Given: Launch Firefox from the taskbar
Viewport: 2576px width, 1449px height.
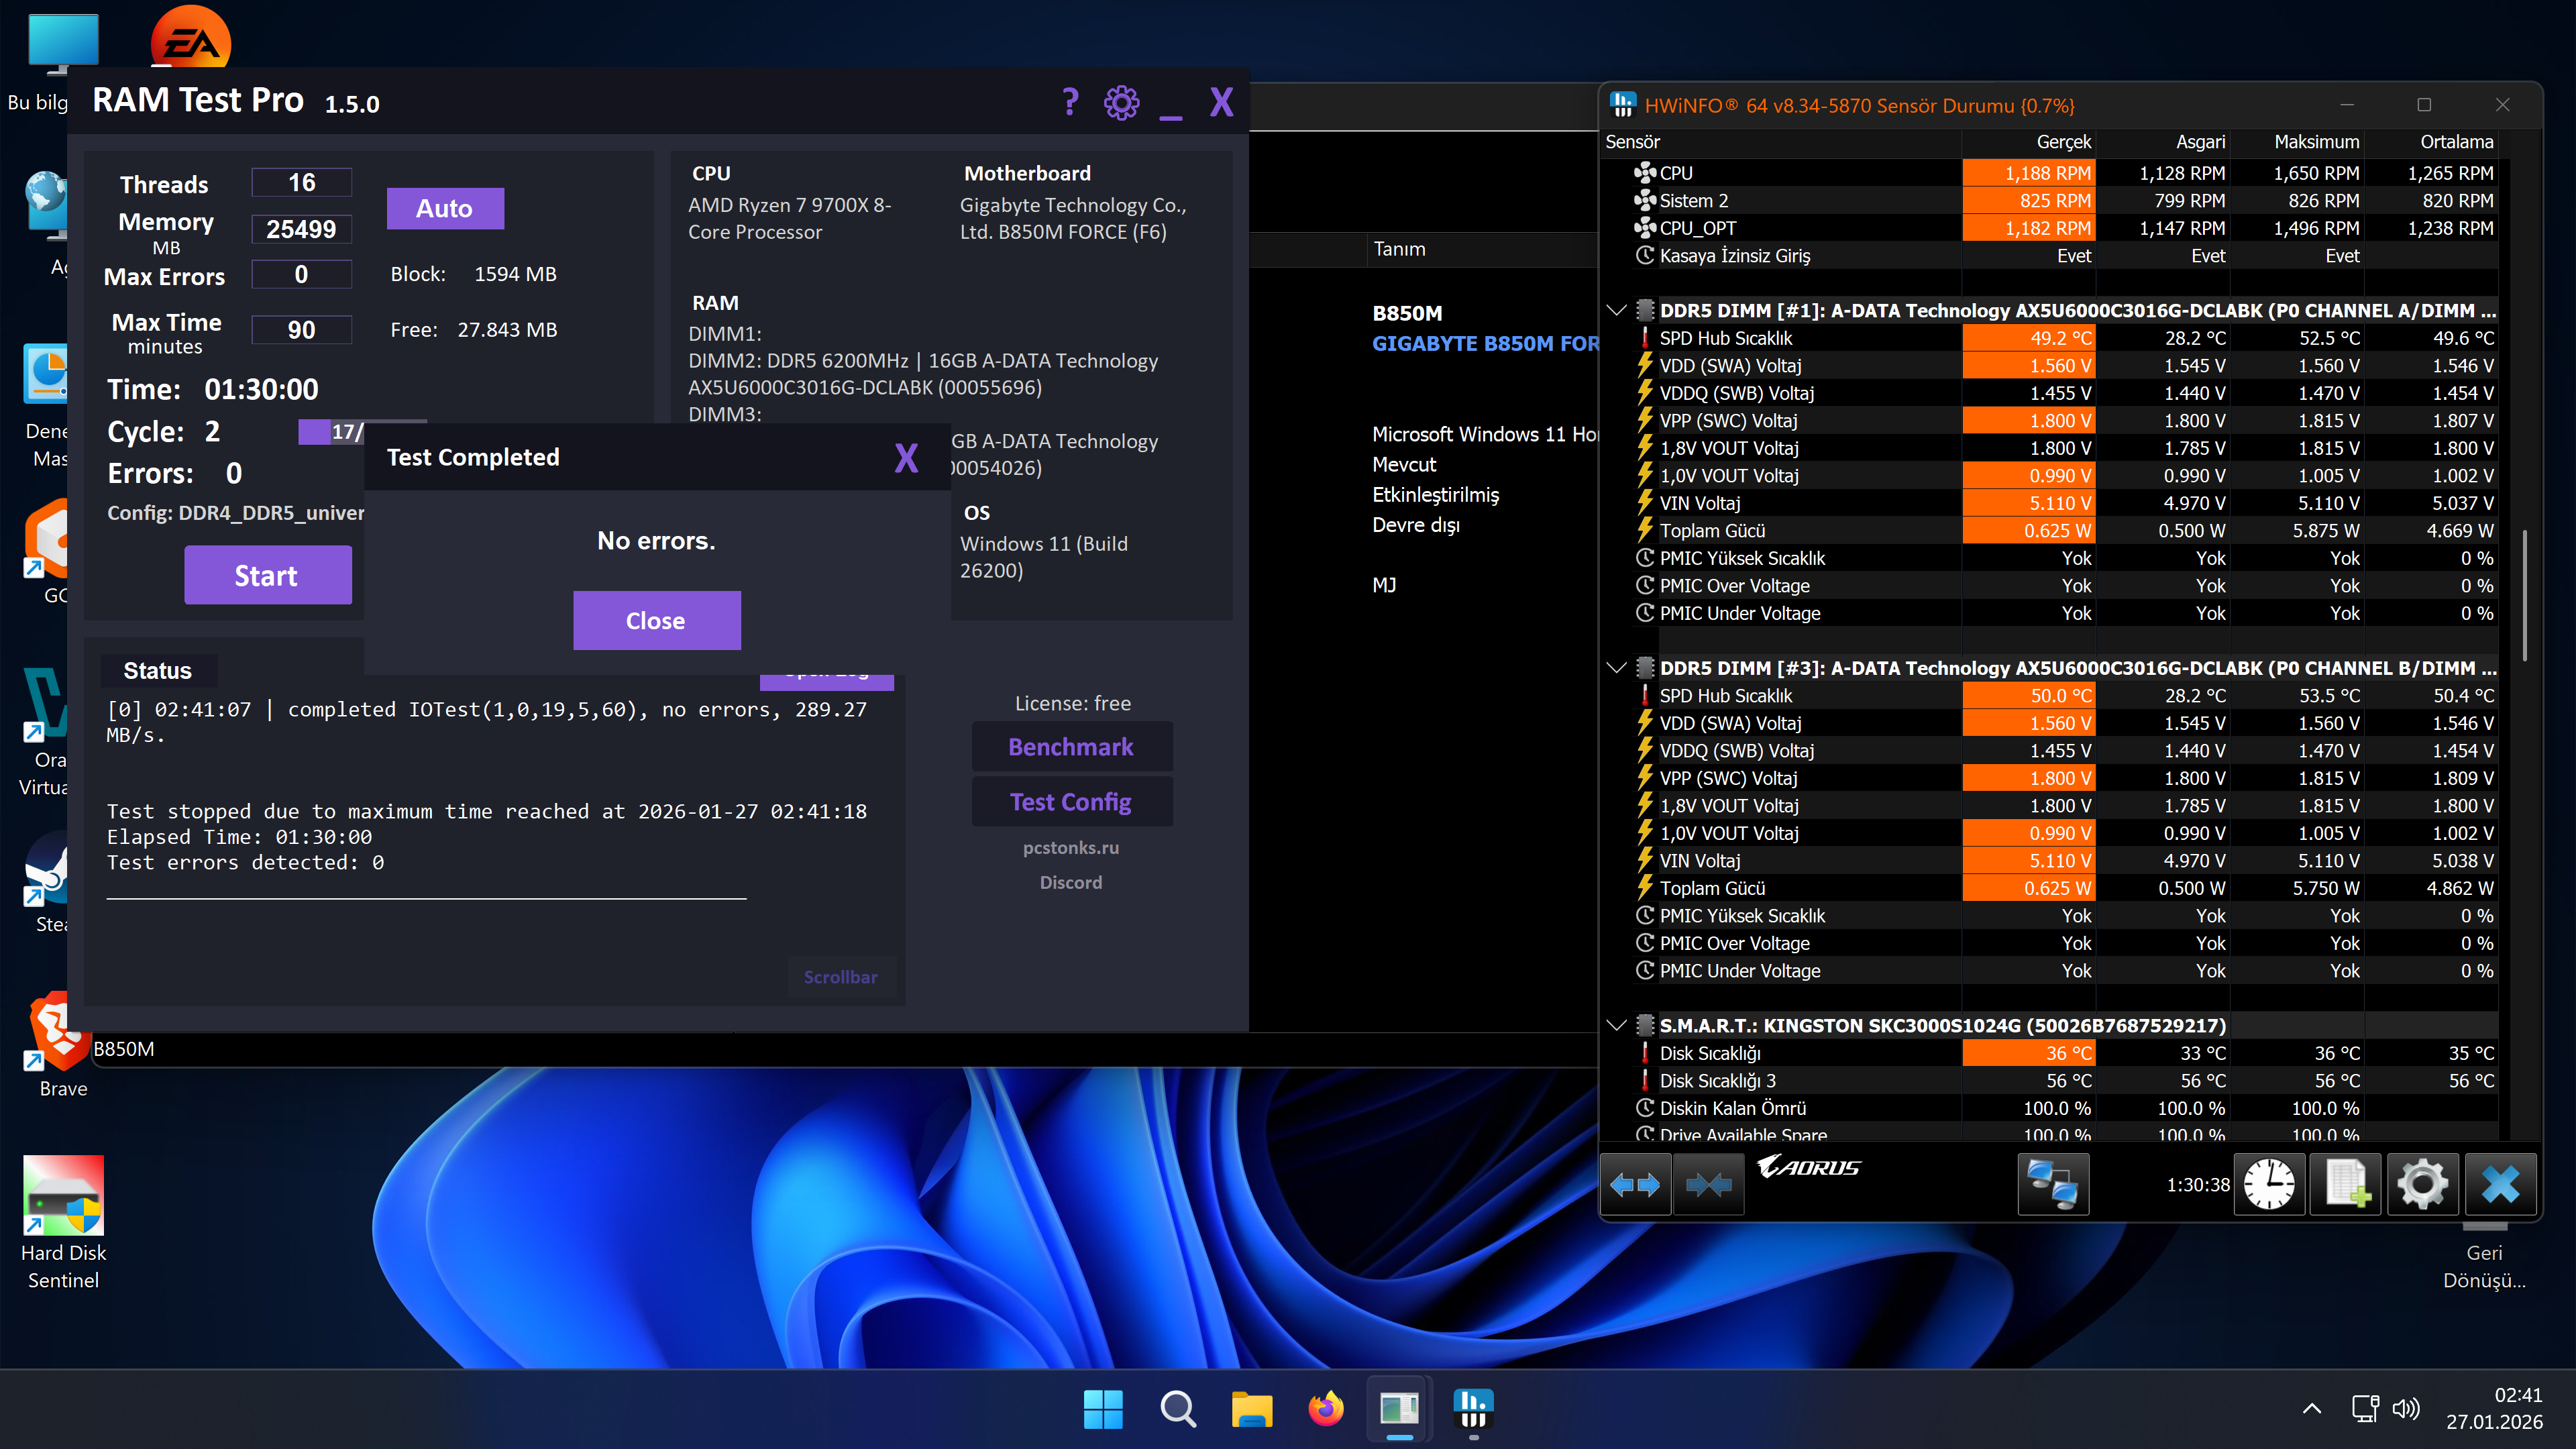Looking at the screenshot, I should pos(1326,1409).
